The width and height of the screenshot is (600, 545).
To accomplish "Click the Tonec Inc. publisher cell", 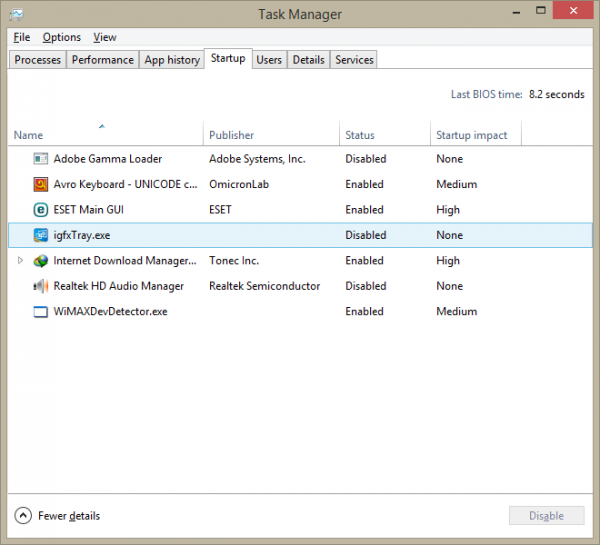I will click(x=234, y=261).
